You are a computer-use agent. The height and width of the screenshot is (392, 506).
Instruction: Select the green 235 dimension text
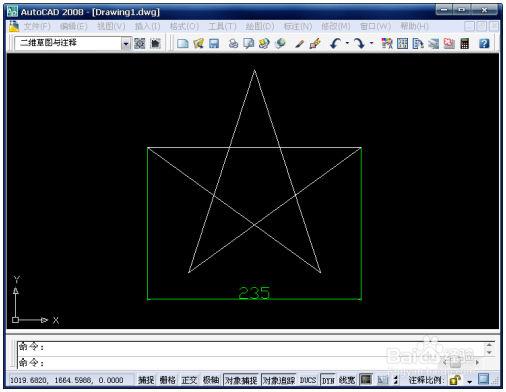(x=254, y=293)
